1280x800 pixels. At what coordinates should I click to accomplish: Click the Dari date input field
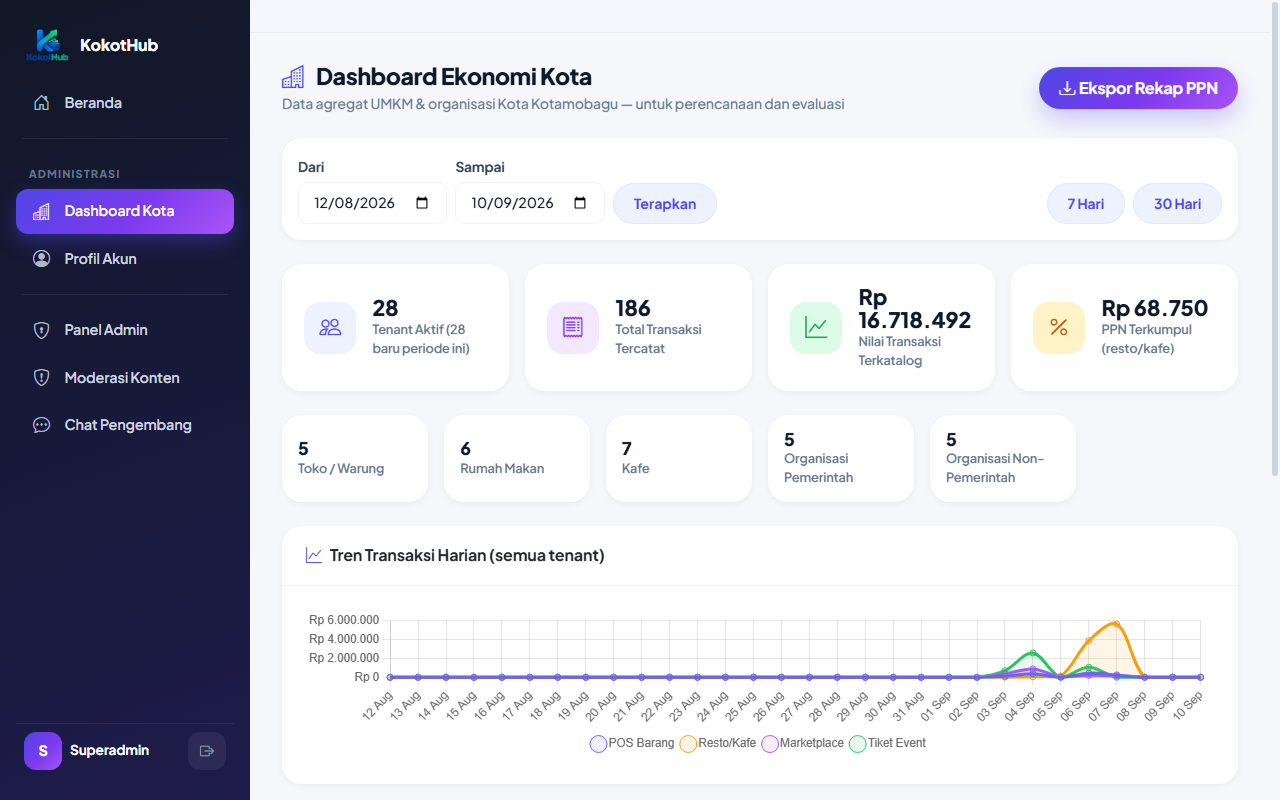[372, 203]
